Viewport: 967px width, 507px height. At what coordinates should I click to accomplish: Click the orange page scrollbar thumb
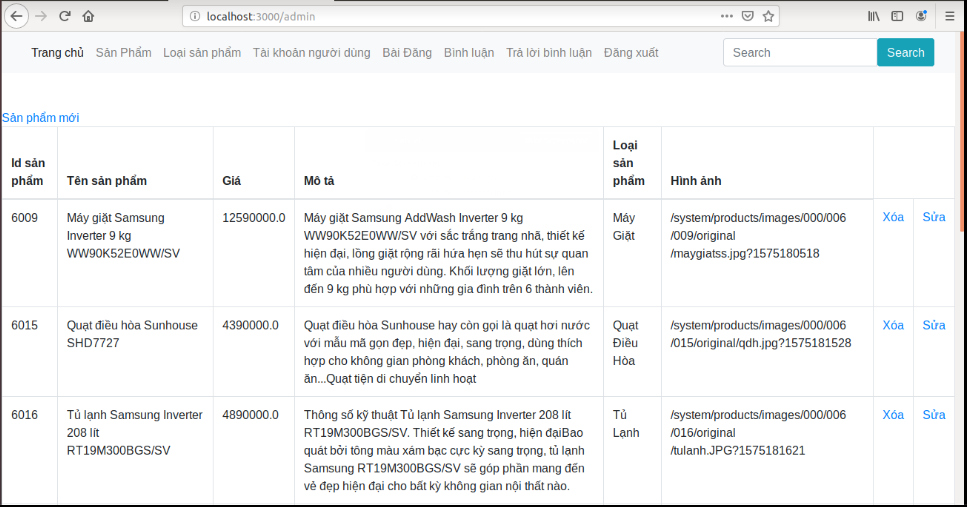[962, 132]
